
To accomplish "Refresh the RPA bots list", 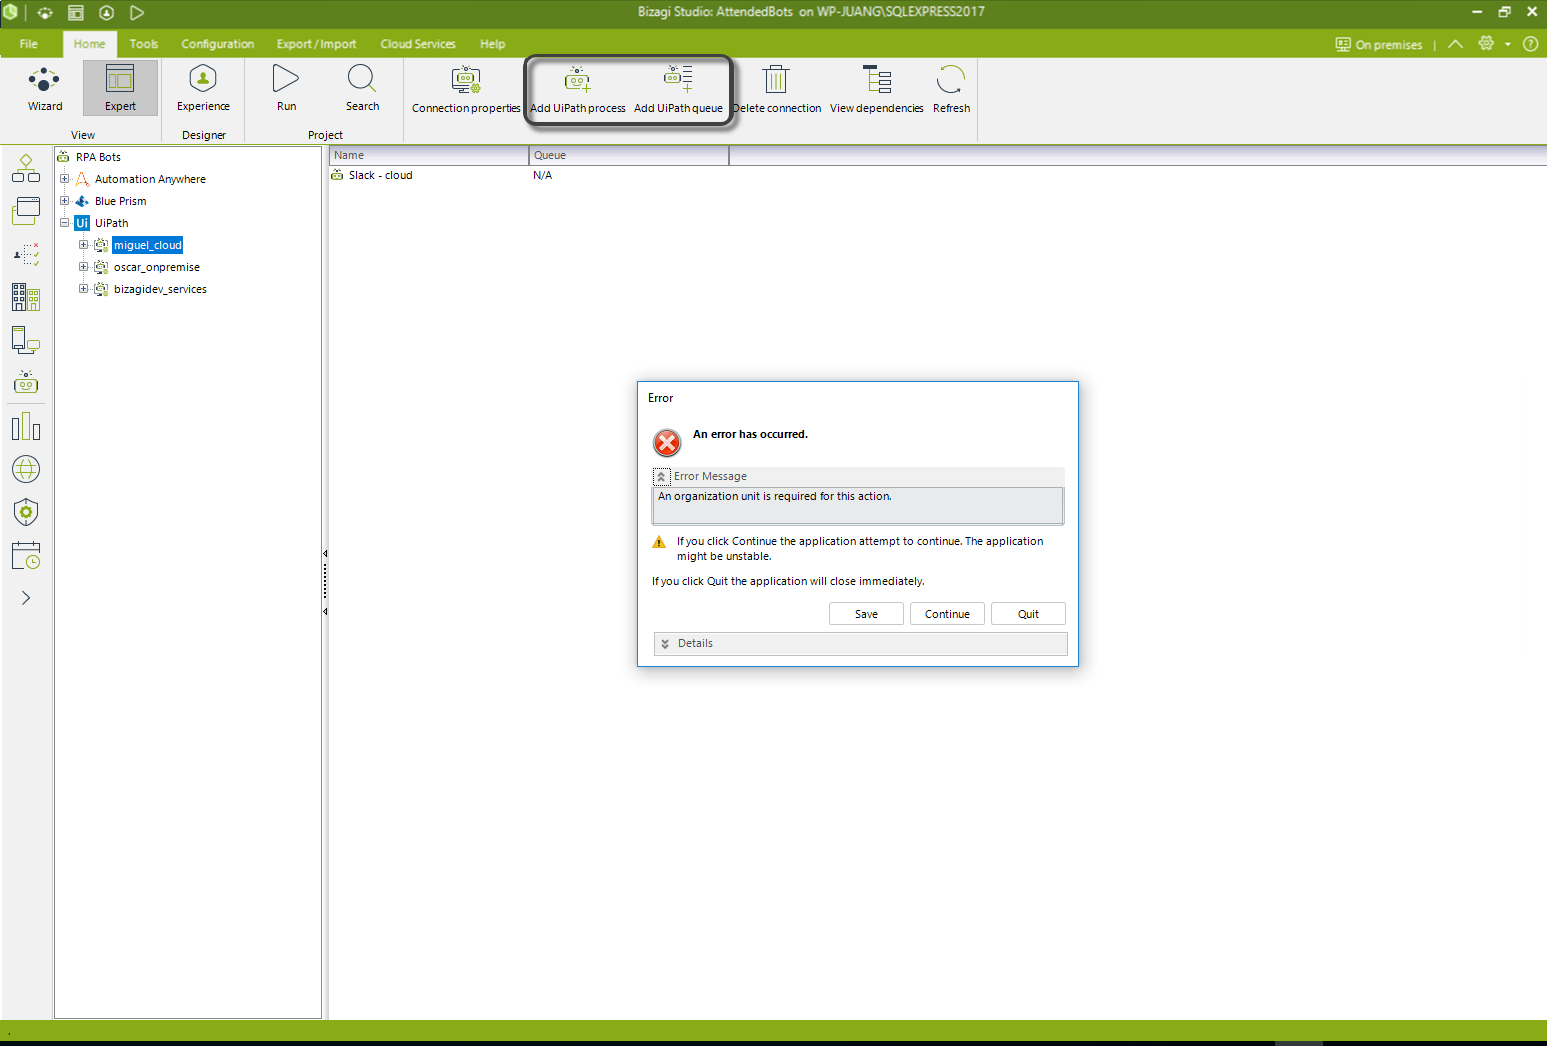I will [951, 90].
